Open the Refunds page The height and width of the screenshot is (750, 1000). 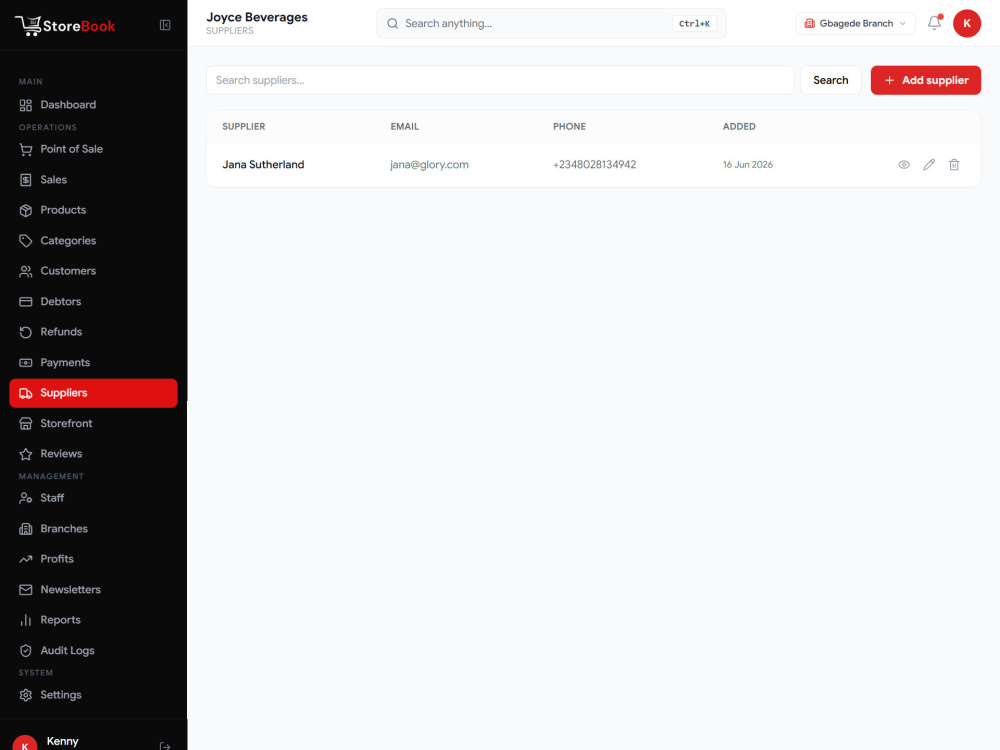coord(93,332)
